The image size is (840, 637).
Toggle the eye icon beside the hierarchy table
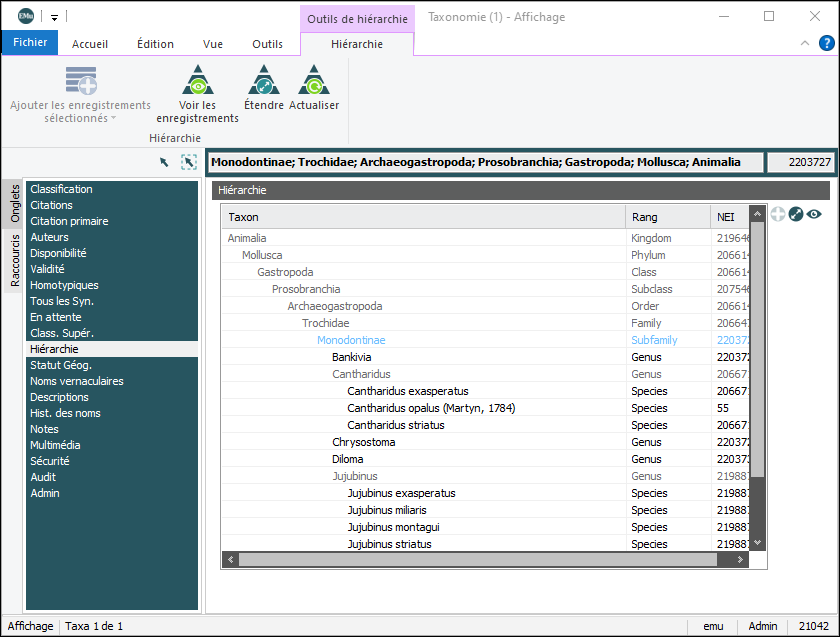(x=814, y=214)
